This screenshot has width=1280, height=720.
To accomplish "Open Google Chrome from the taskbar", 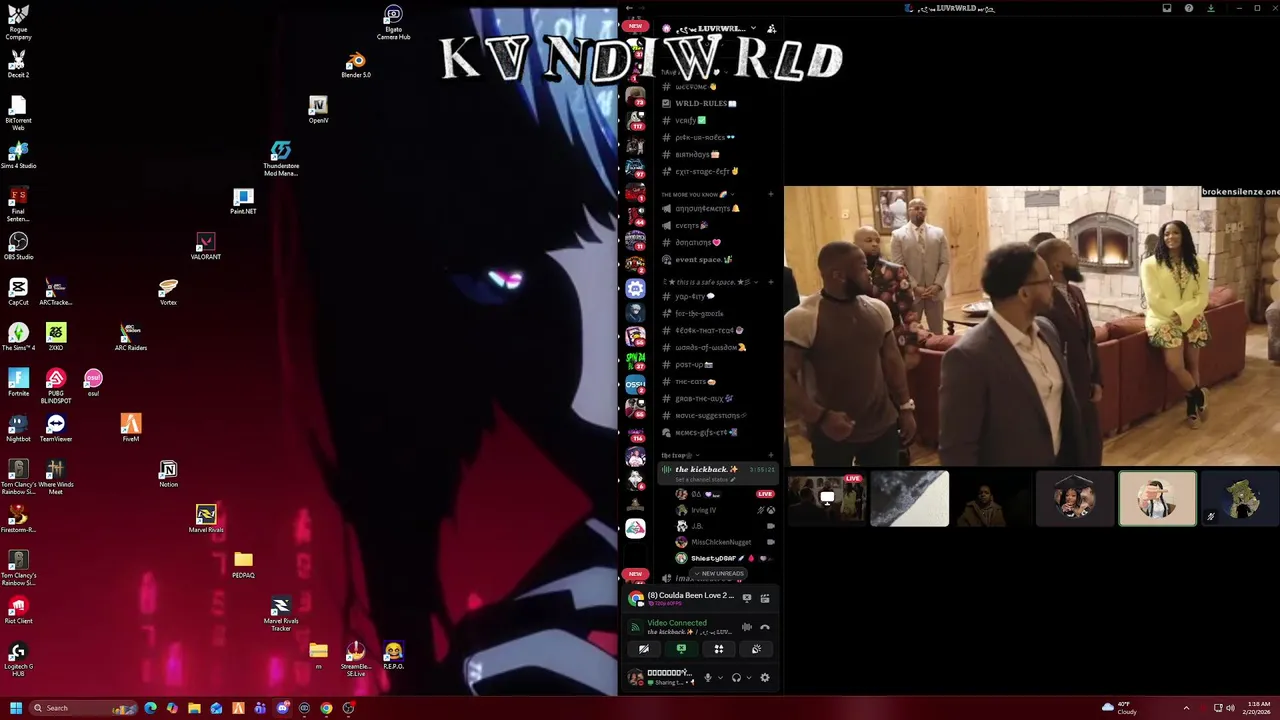I will (x=326, y=708).
